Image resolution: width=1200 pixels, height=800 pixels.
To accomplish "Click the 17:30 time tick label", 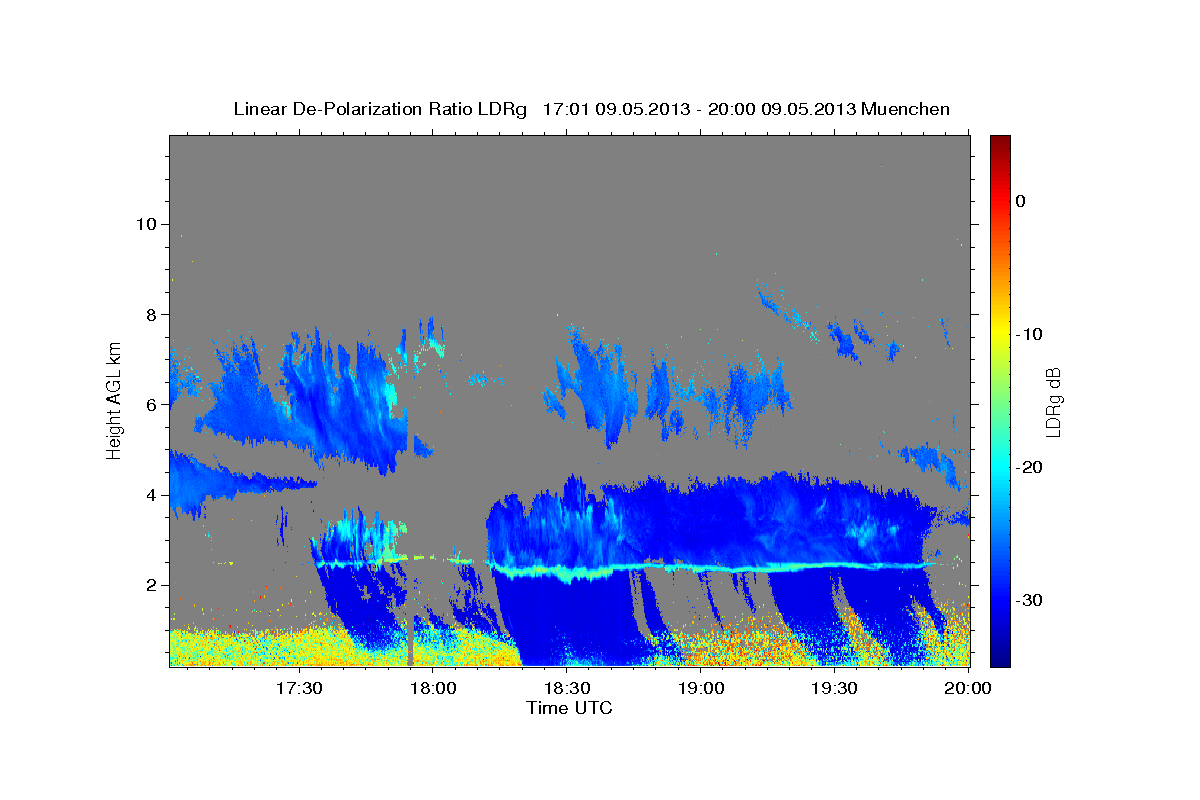I will (299, 688).
